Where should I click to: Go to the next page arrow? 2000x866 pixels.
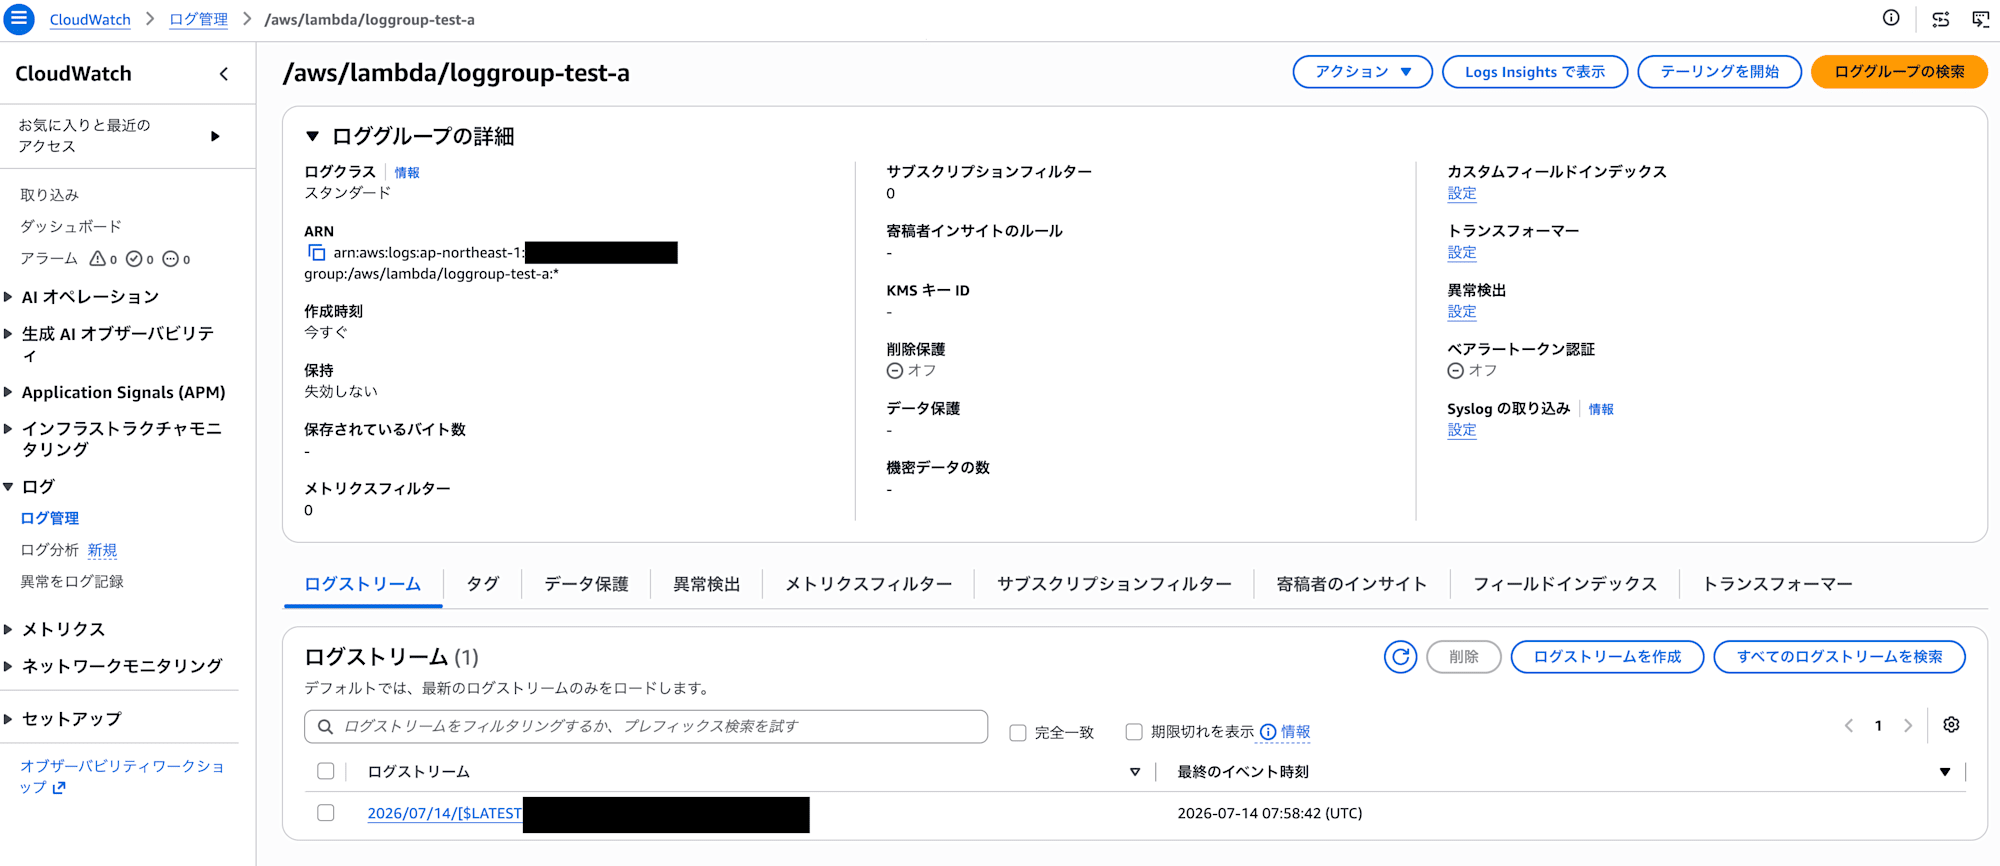[x=1908, y=726]
